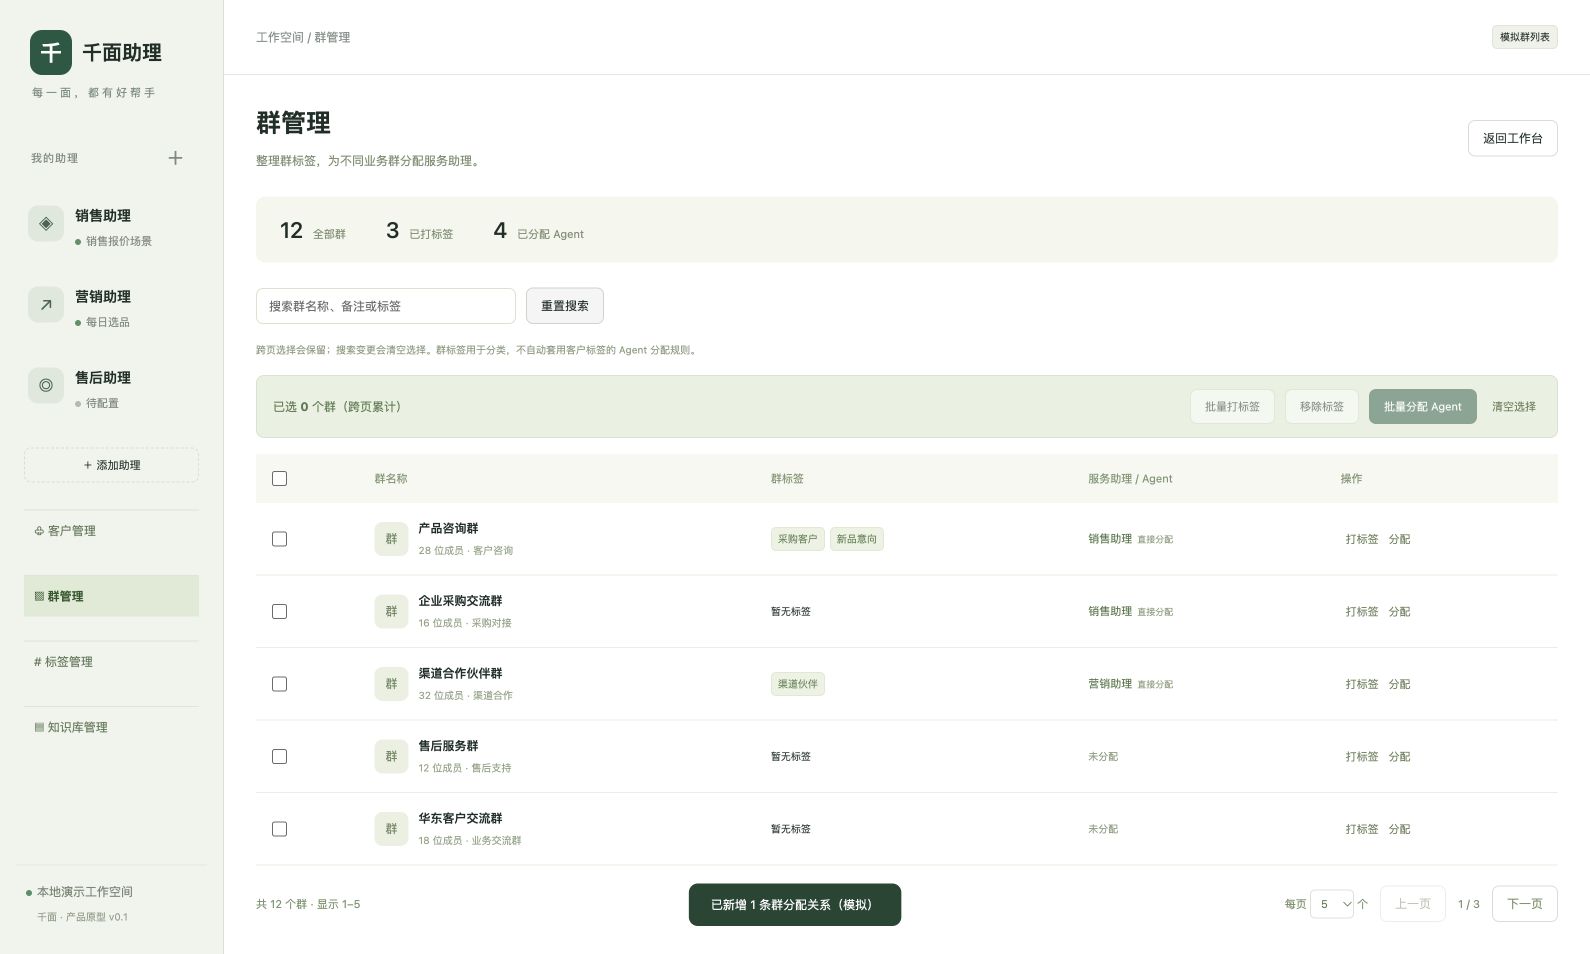The width and height of the screenshot is (1590, 954).
Task: Open the 每页 page size dropdown
Action: pos(1332,904)
